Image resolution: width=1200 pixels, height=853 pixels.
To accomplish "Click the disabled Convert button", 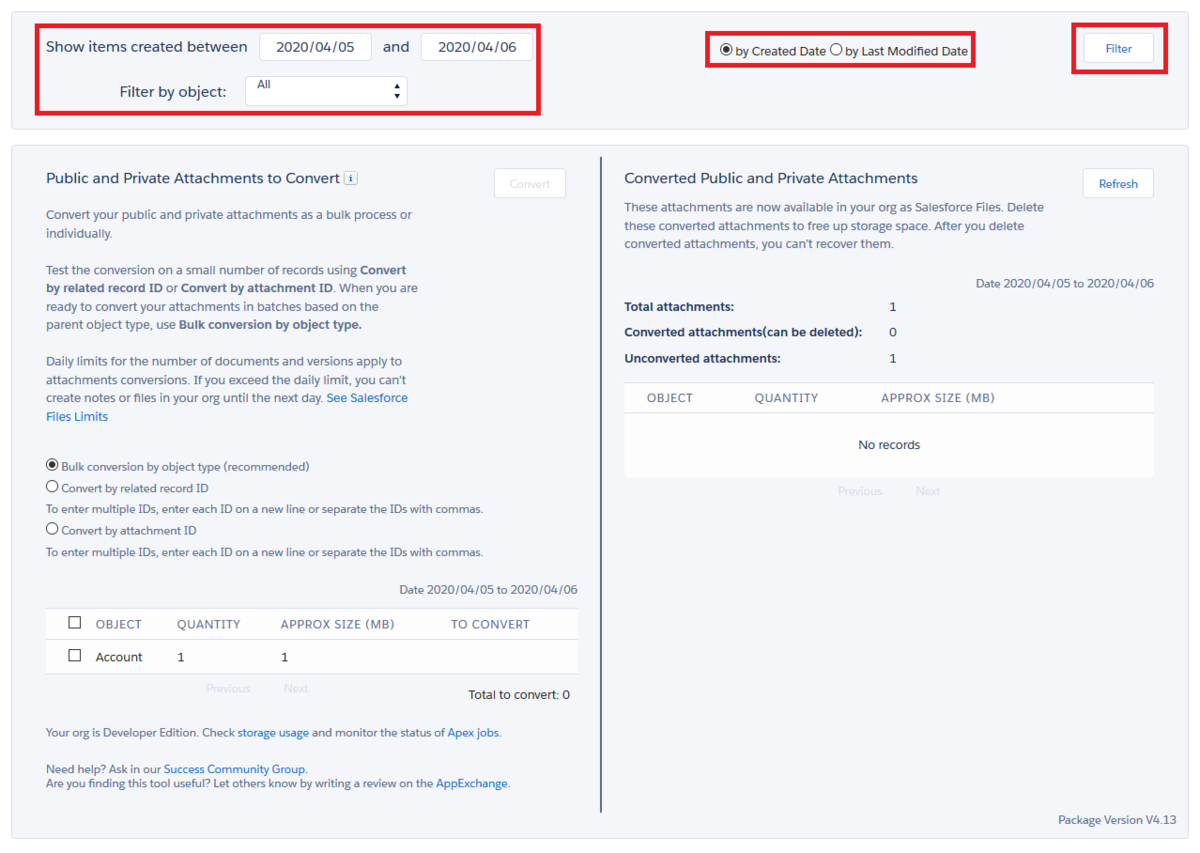I will click(530, 184).
